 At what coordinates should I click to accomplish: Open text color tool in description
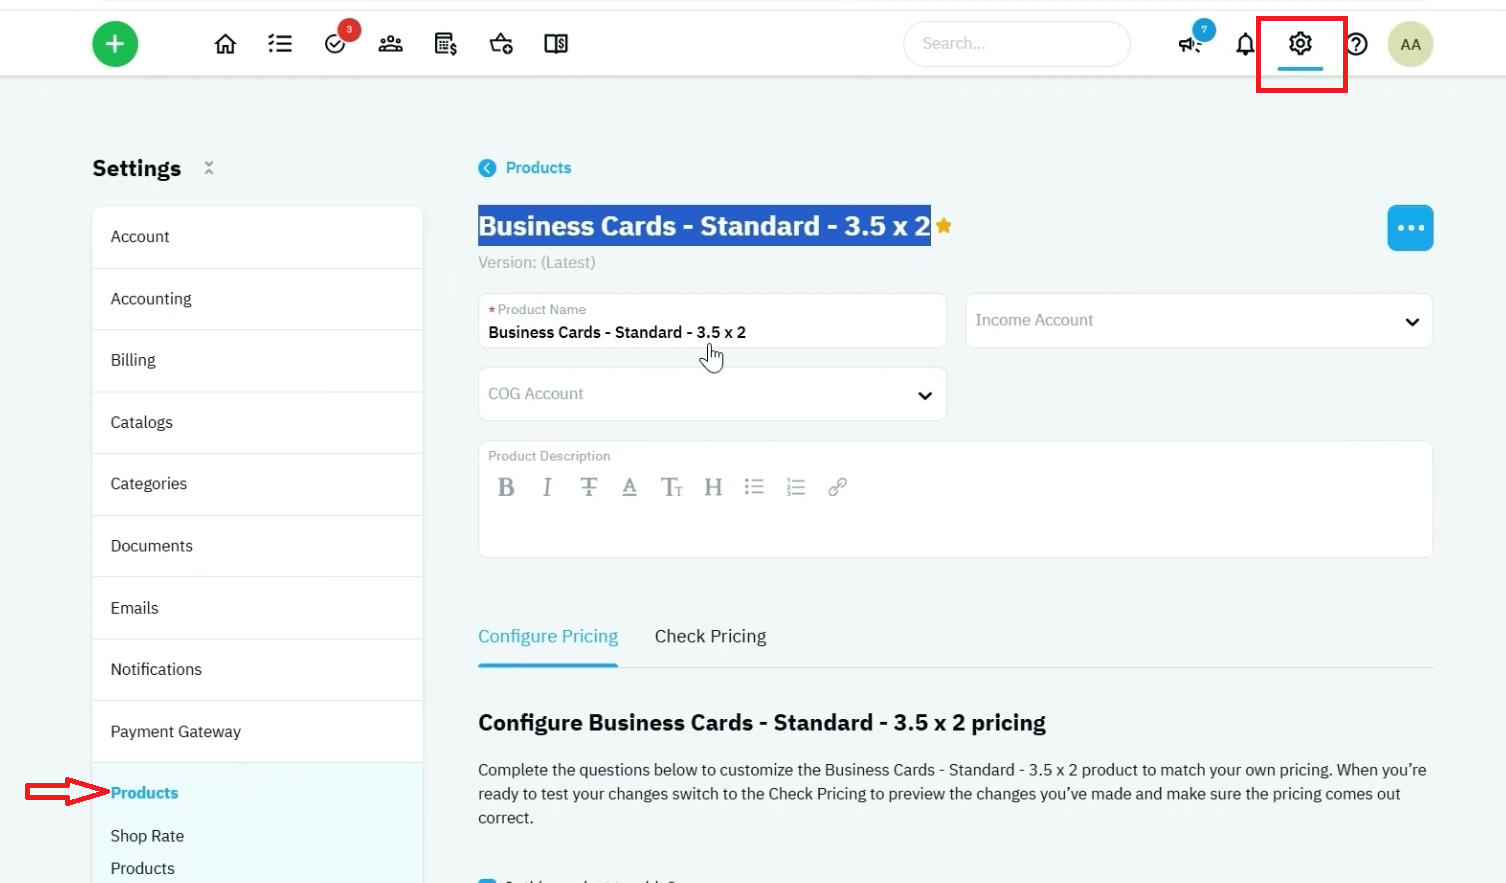pyautogui.click(x=629, y=487)
